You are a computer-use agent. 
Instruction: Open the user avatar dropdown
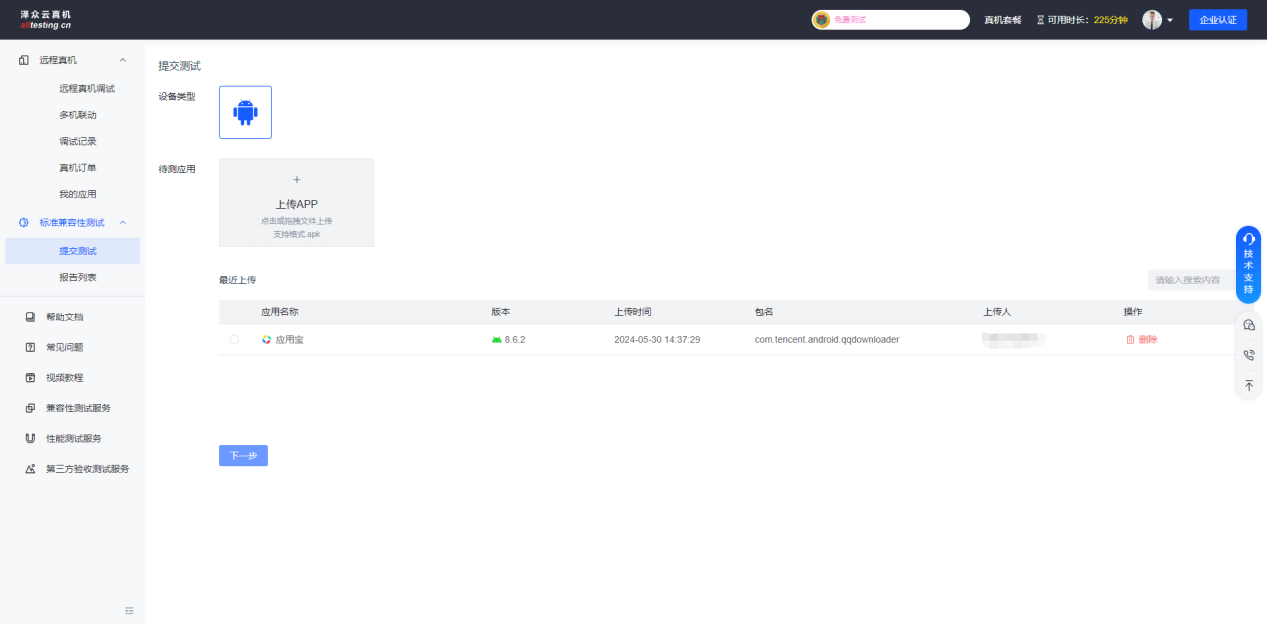(x=1157, y=20)
